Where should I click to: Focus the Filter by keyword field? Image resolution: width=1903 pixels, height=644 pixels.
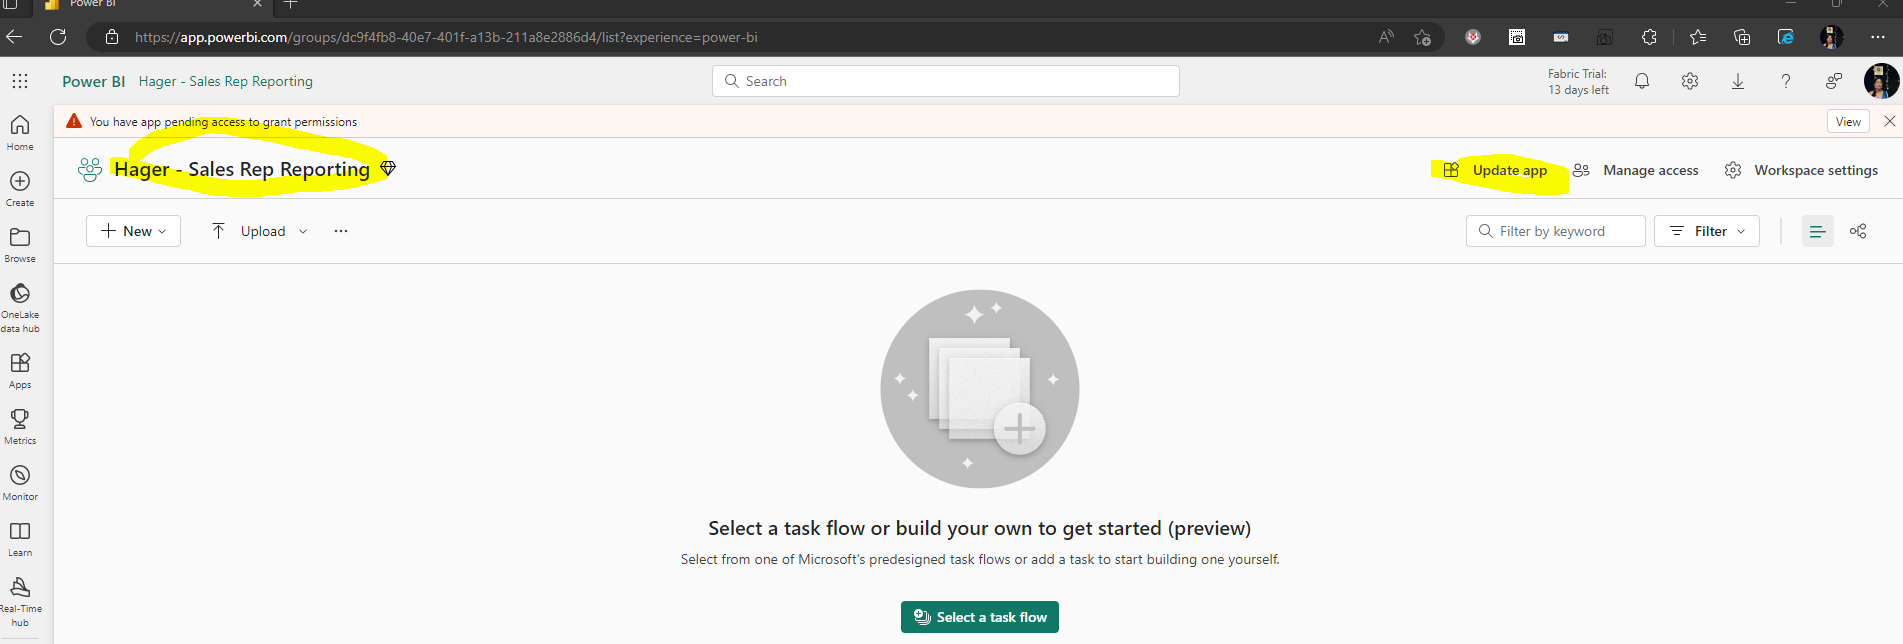[1556, 231]
